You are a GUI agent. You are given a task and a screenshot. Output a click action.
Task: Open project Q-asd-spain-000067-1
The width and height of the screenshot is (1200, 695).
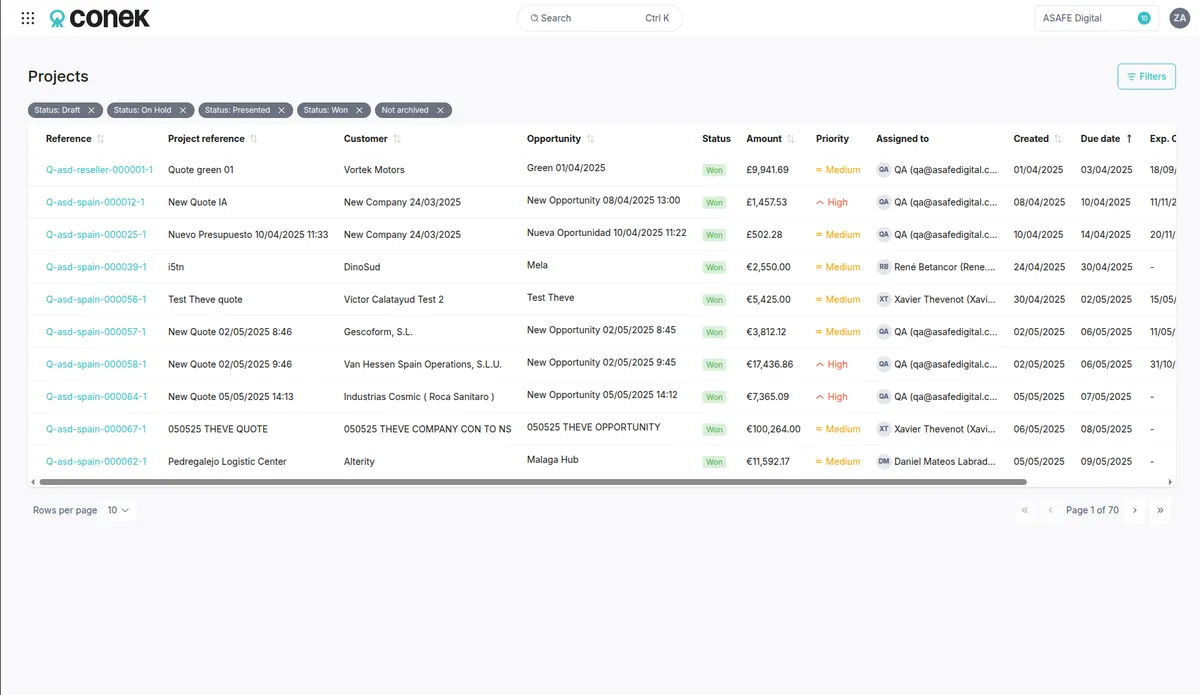coord(96,429)
